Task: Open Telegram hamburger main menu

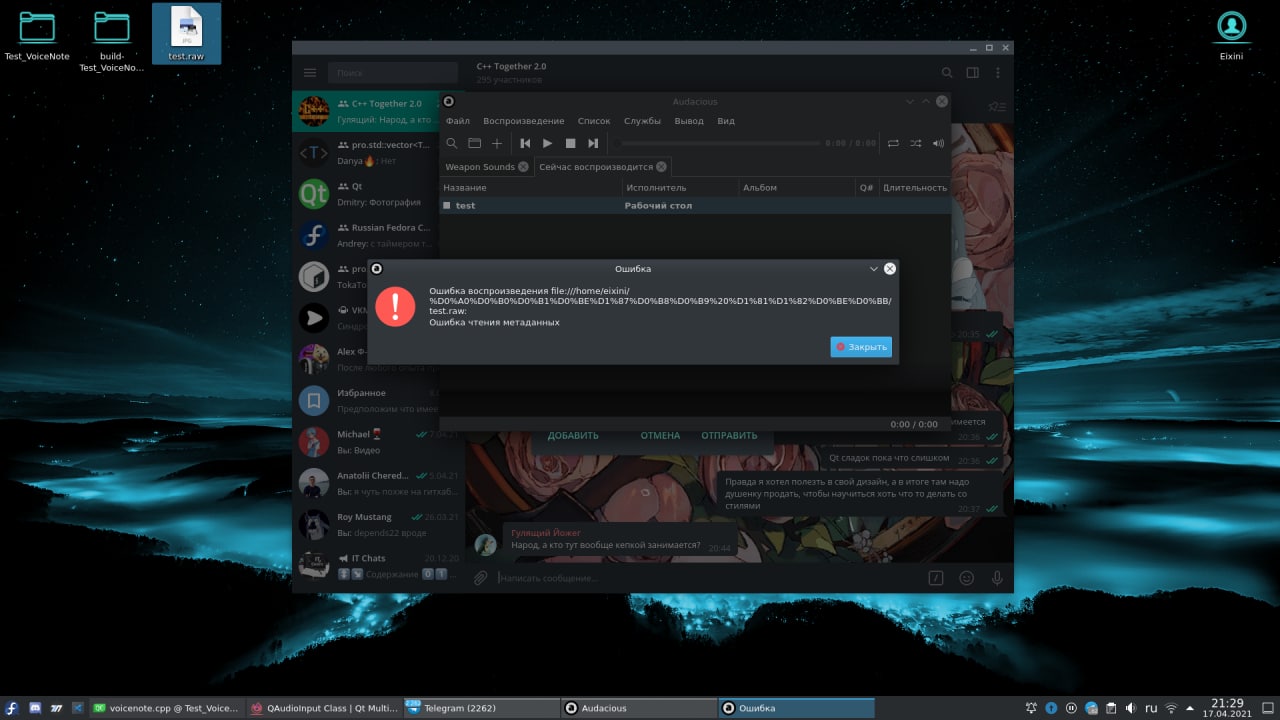Action: [x=310, y=73]
